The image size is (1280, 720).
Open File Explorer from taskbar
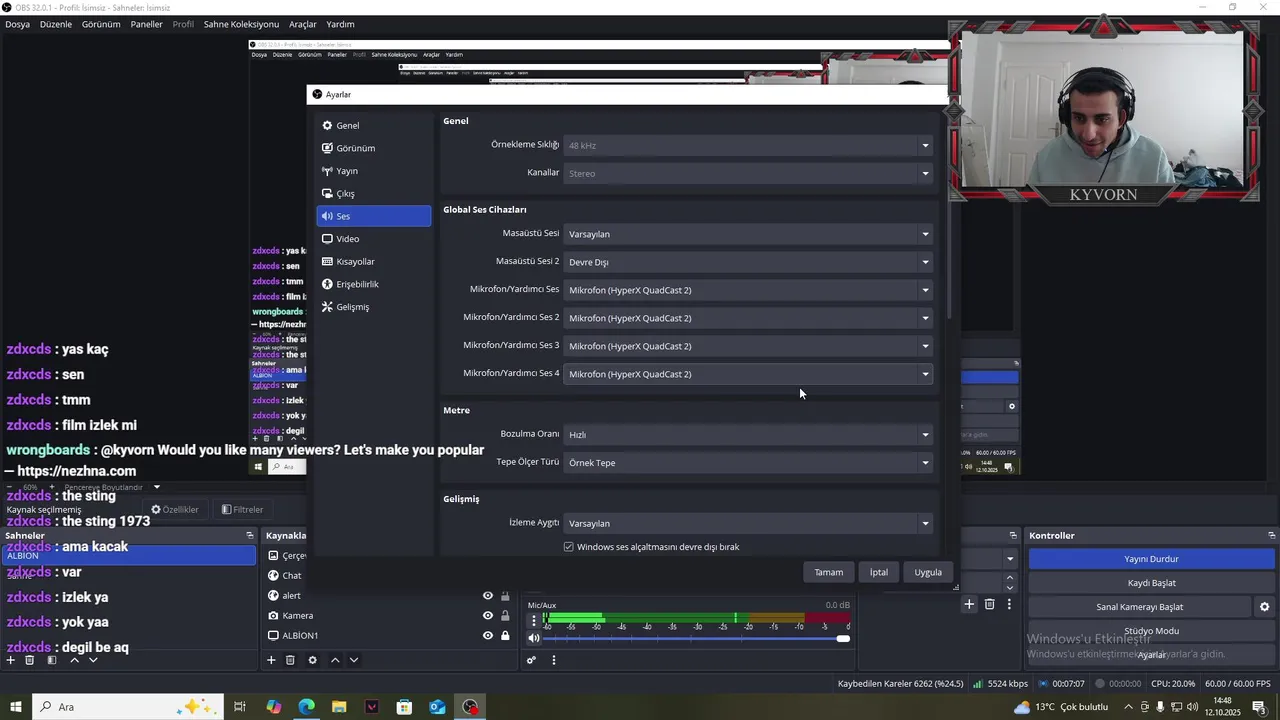339,707
